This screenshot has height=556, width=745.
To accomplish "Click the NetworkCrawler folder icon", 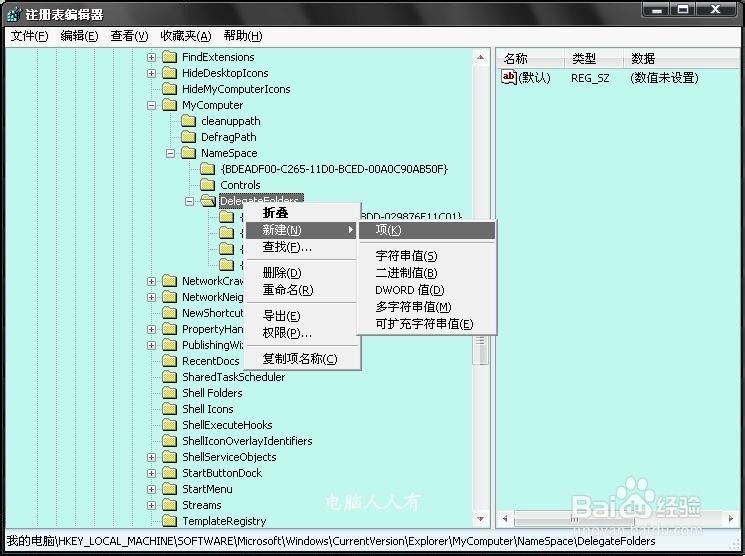I will 169,281.
